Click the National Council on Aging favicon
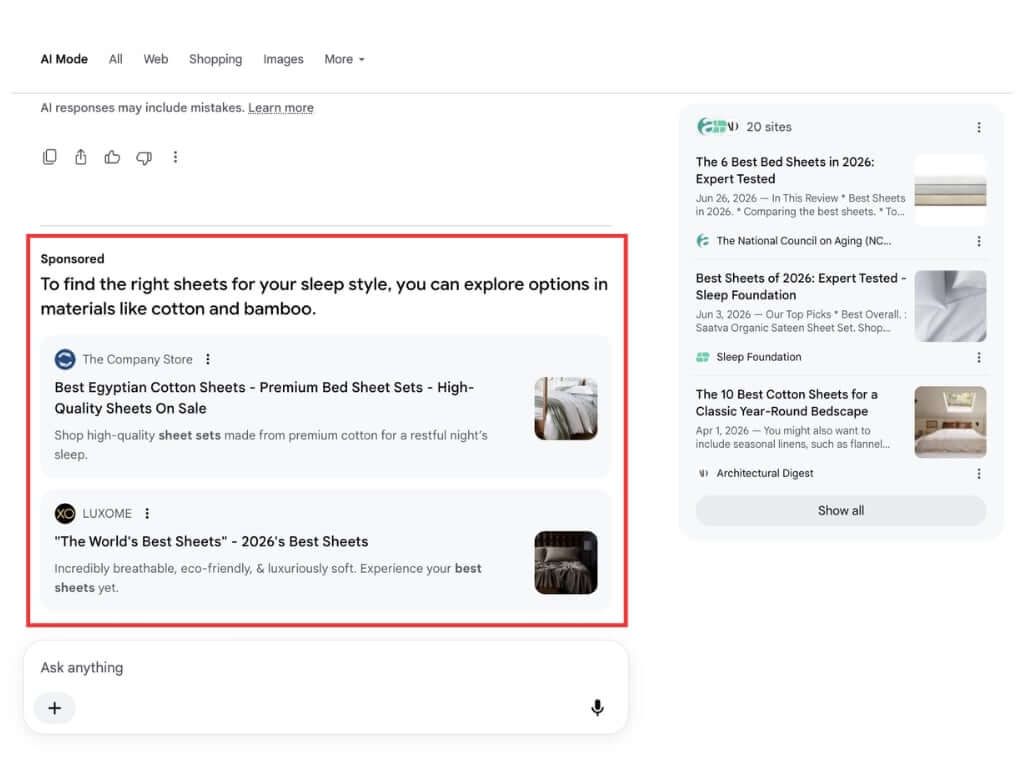1024x768 pixels. tap(703, 241)
